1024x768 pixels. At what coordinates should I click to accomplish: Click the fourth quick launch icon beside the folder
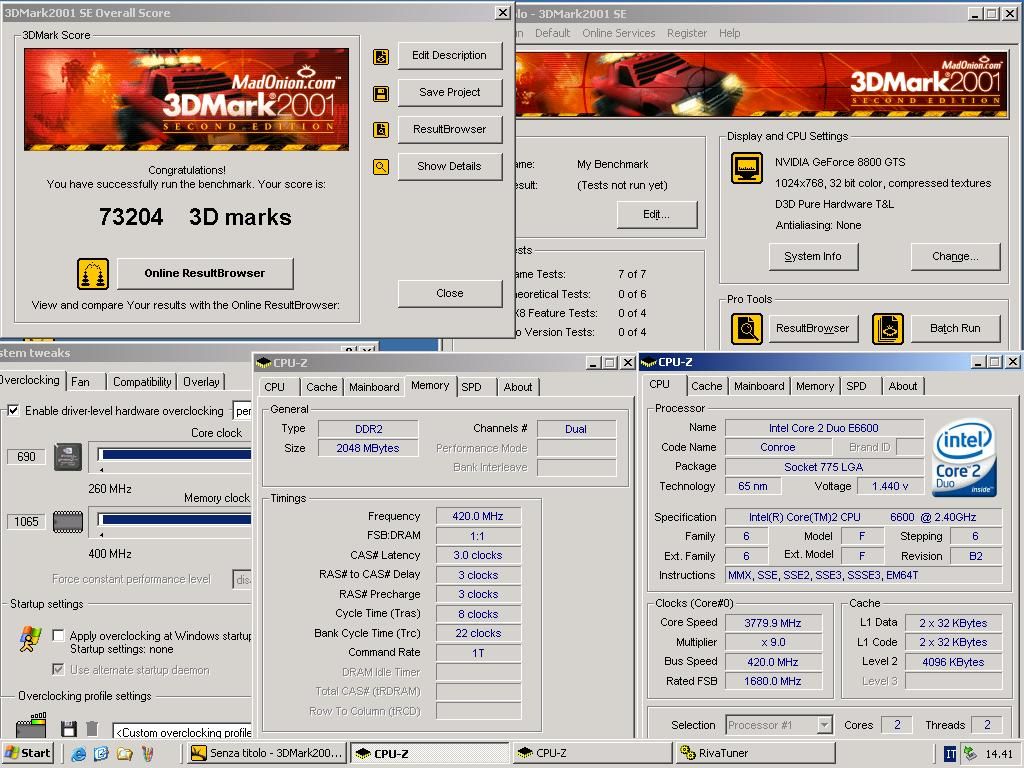point(148,754)
